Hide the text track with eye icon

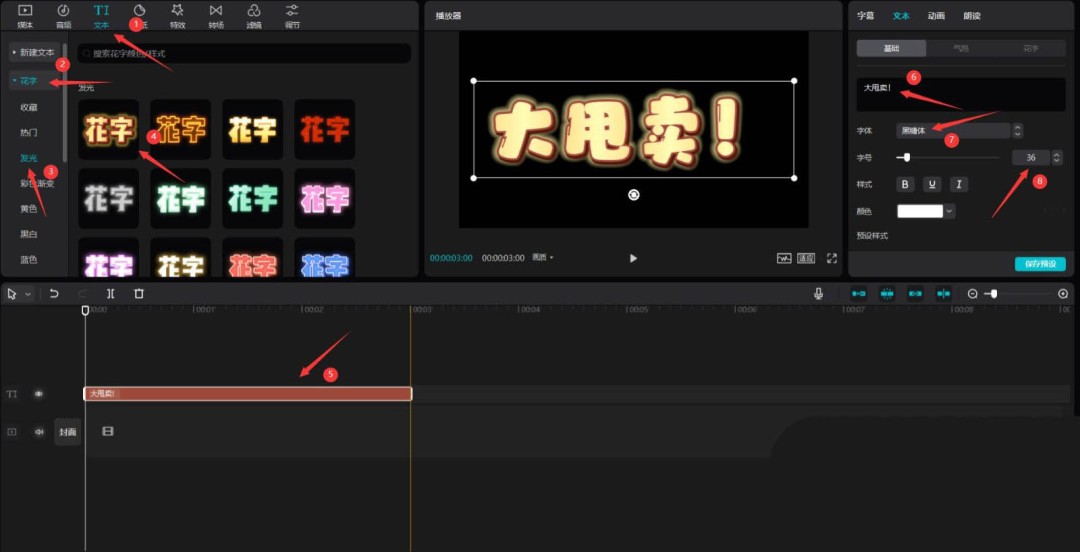click(x=39, y=394)
